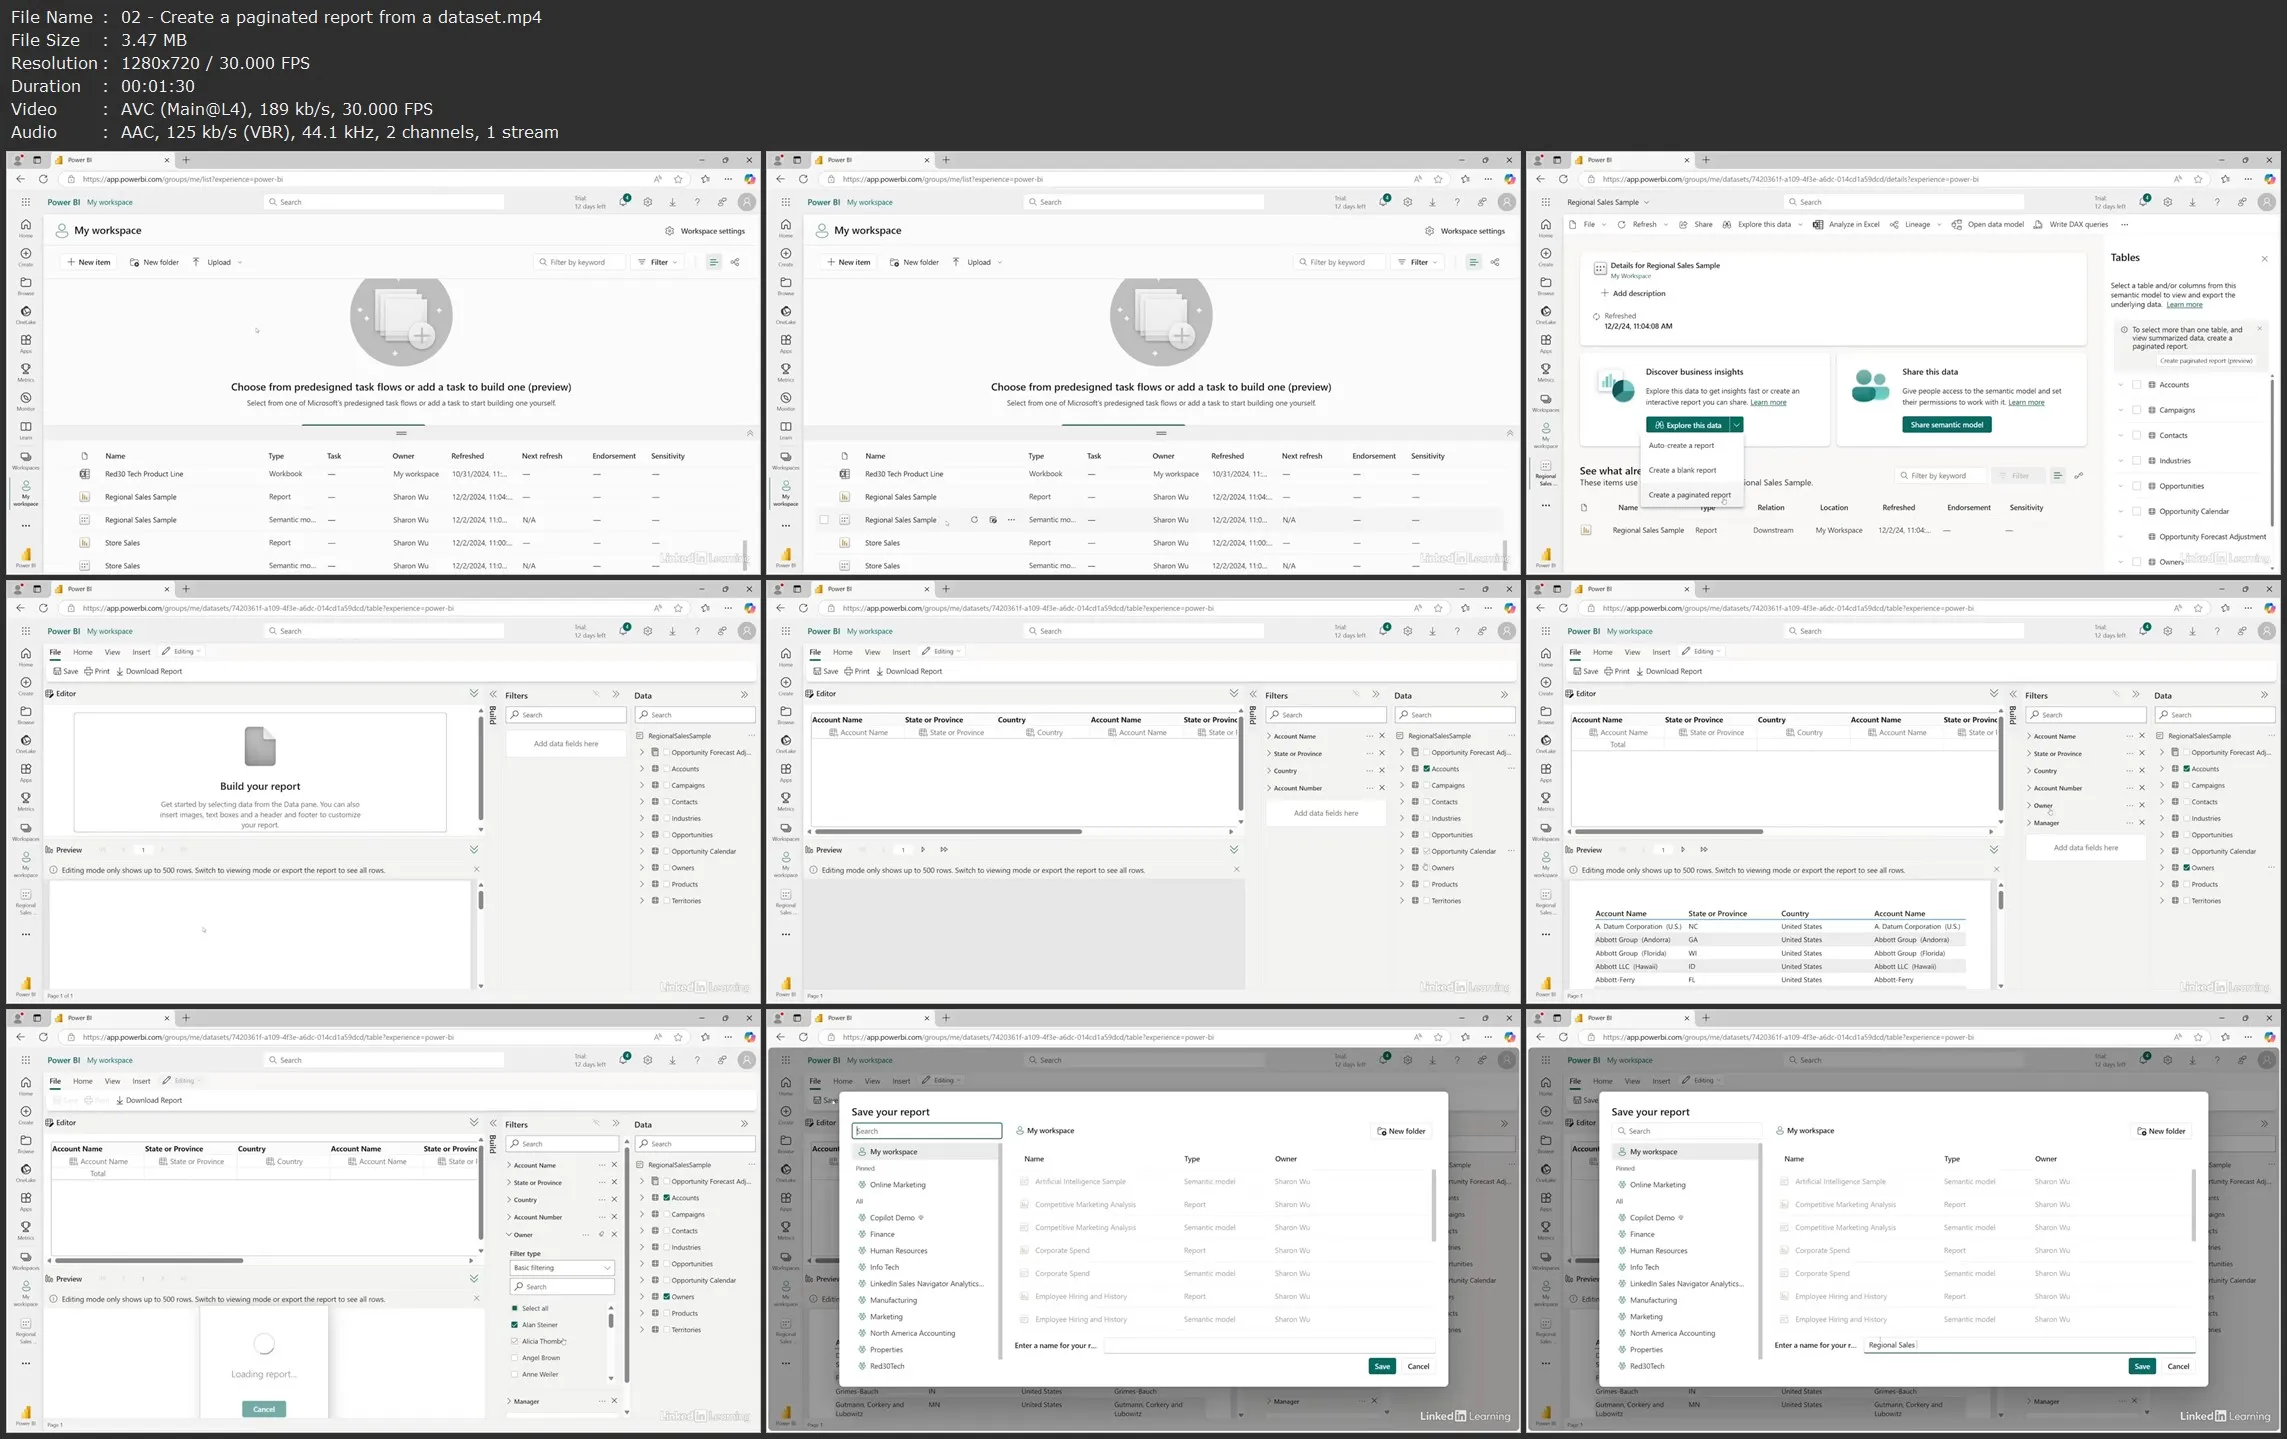Click the refresh icon on the hovered Regional Sales Sample row
The width and height of the screenshot is (2287, 1439).
point(974,520)
